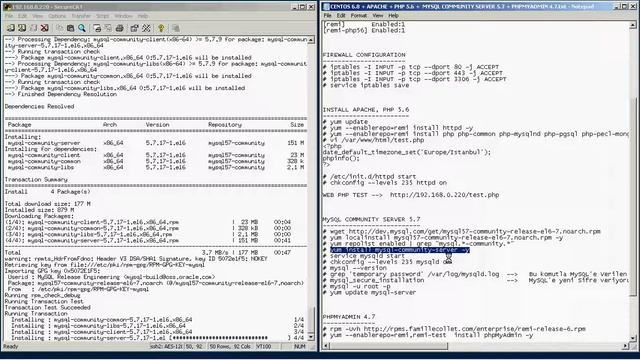Screen dimensions: 640x360
Task: Open the SecureCRT Window menu
Action: (123, 16)
